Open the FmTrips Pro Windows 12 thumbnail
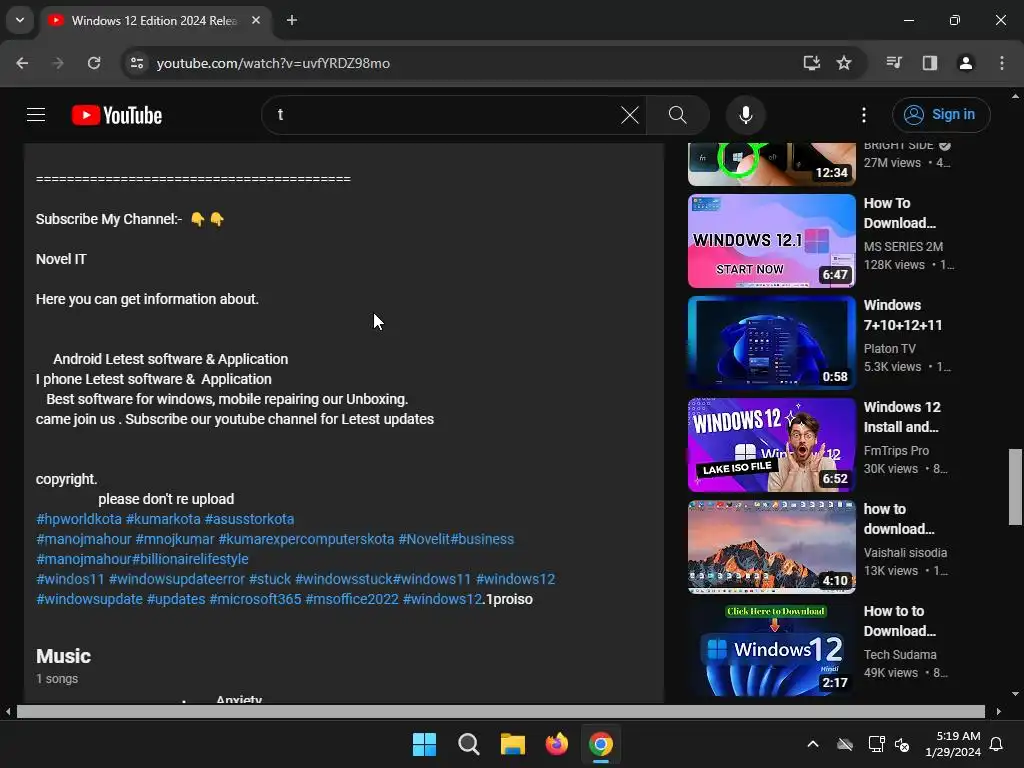This screenshot has width=1024, height=768. (x=771, y=445)
